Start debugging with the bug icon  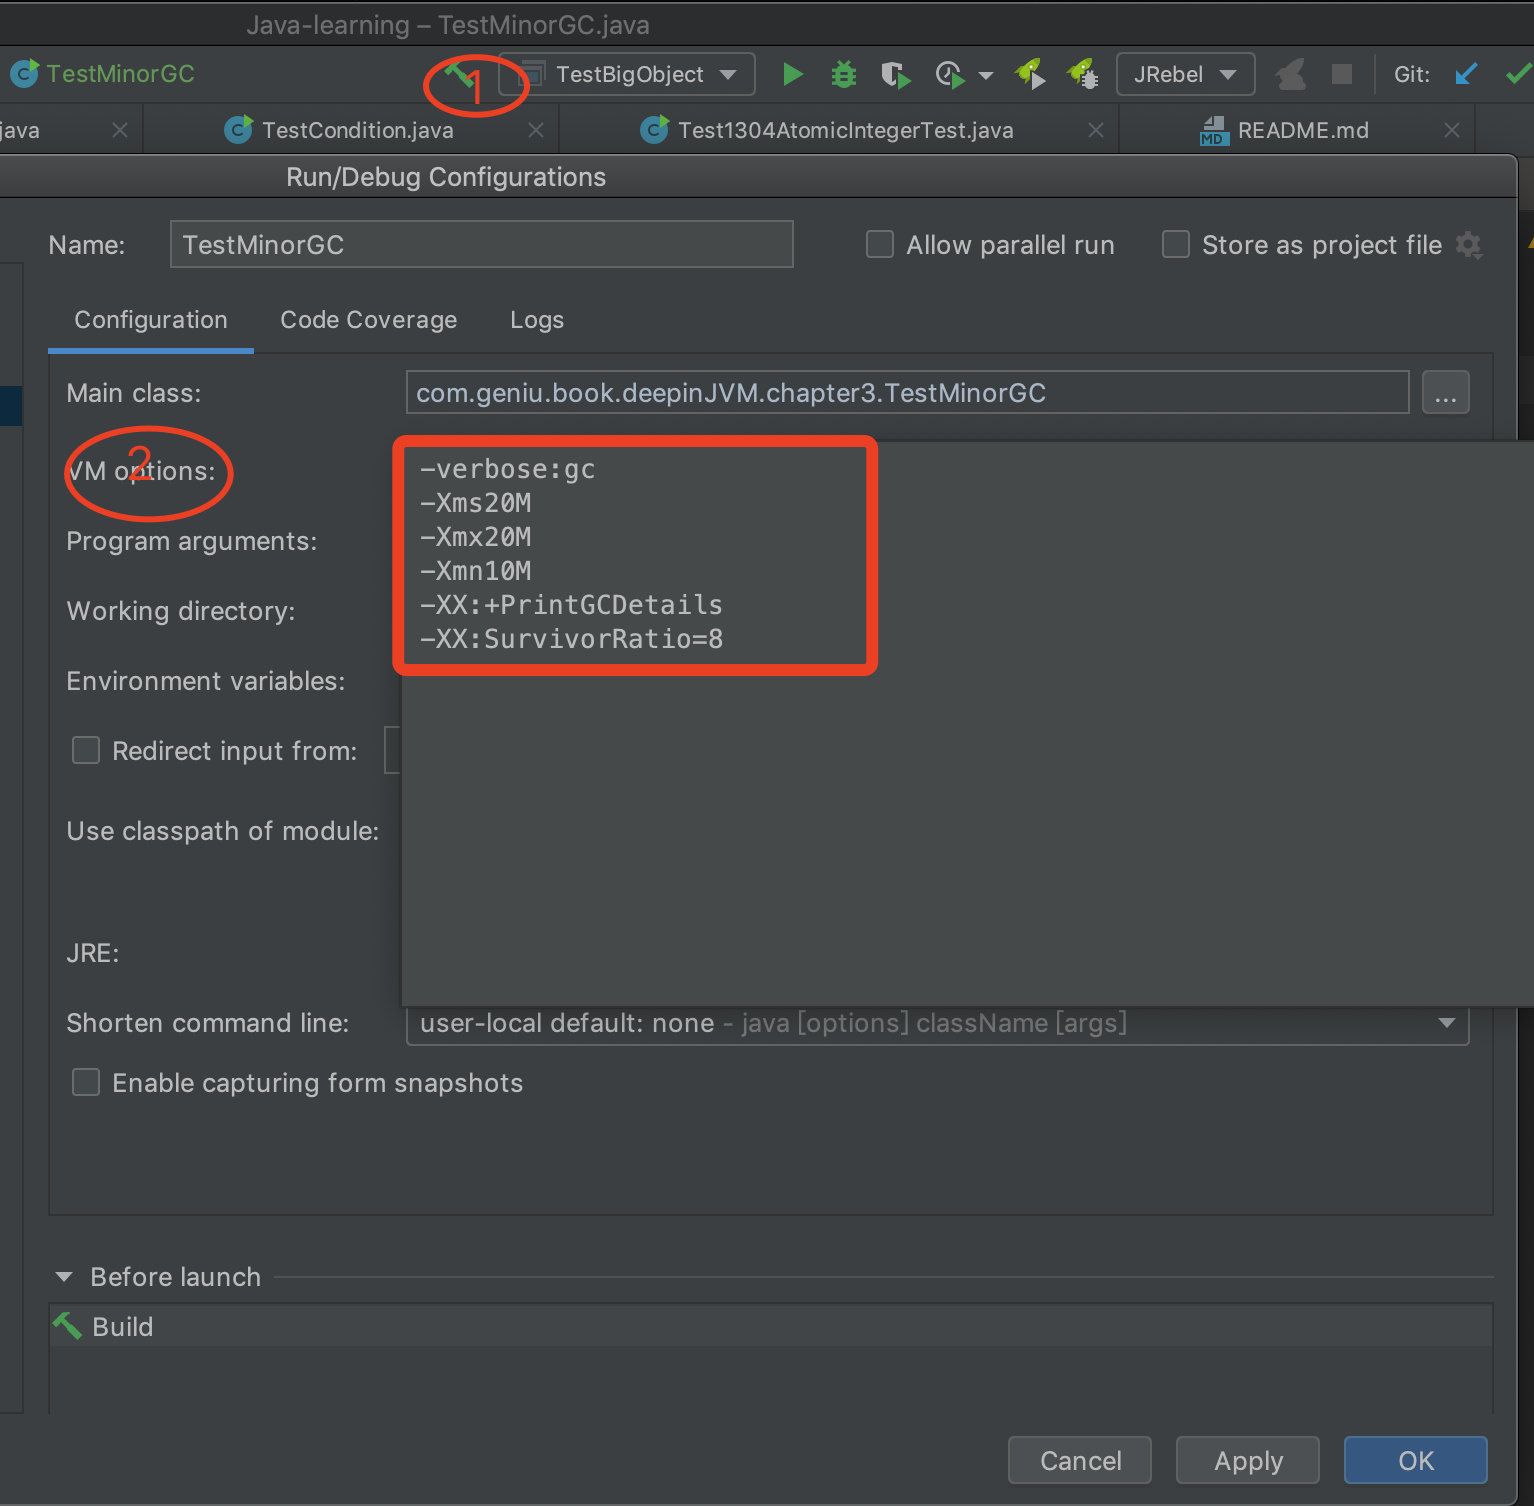pos(844,74)
